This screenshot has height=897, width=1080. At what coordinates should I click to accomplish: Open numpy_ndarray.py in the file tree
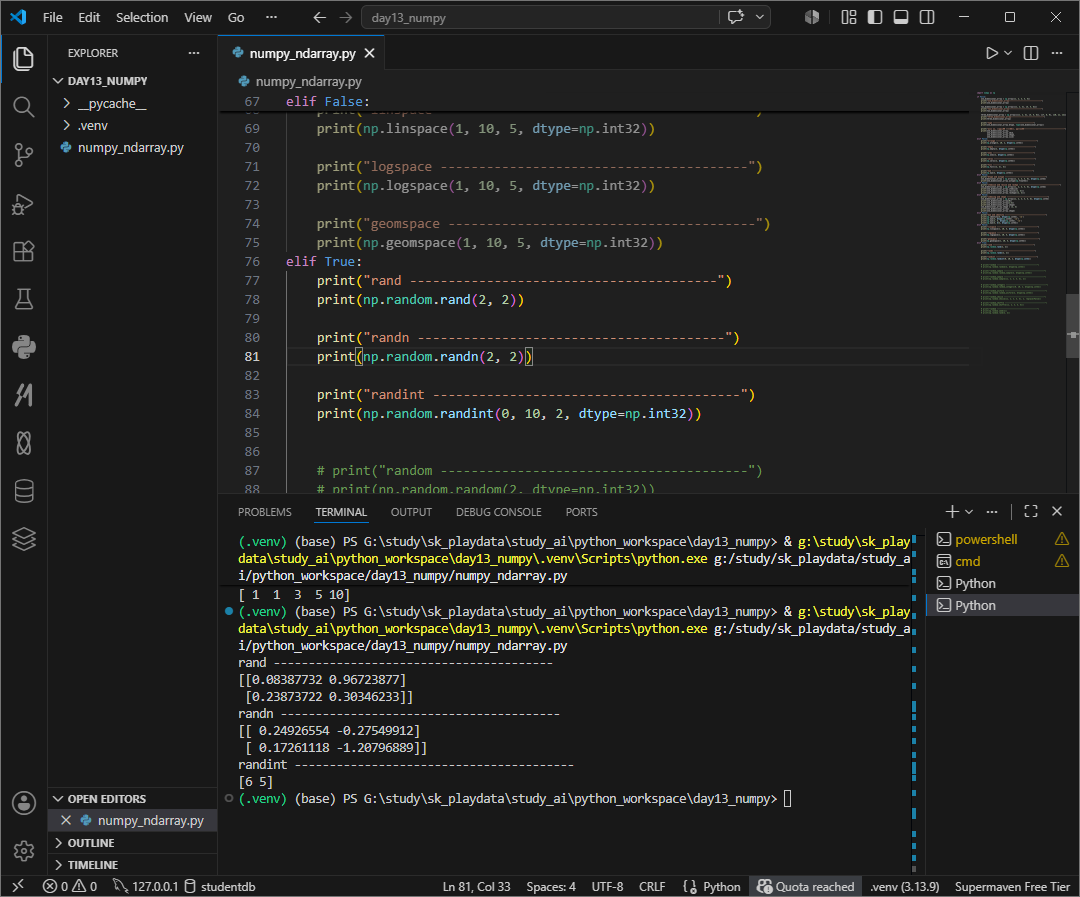[x=133, y=147]
